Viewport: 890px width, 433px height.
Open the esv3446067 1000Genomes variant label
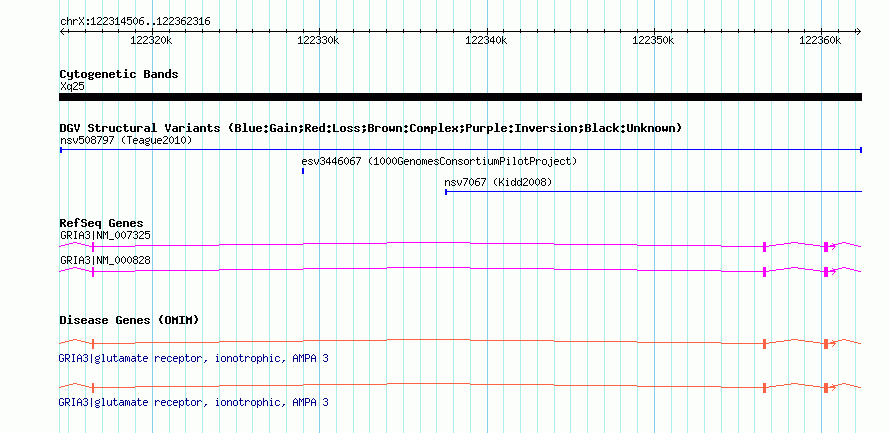coord(439,161)
